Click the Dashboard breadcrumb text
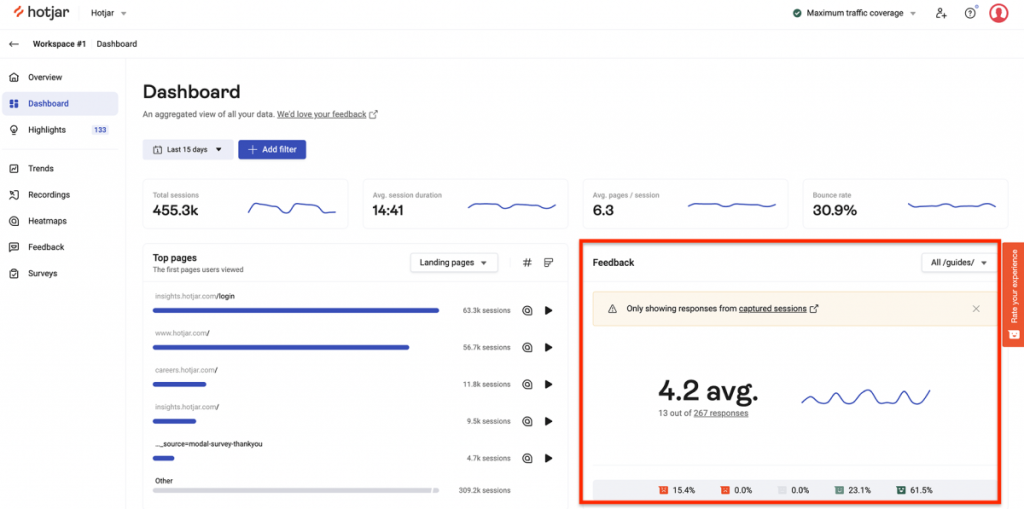This screenshot has width=1024, height=509. click(117, 44)
